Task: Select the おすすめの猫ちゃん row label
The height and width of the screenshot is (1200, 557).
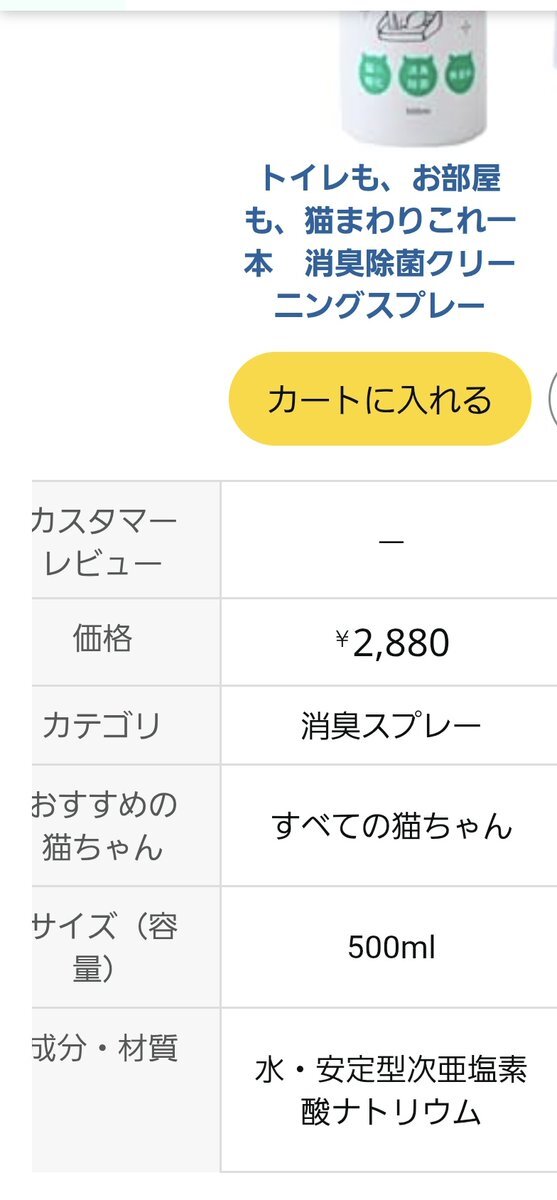Action: click(104, 826)
